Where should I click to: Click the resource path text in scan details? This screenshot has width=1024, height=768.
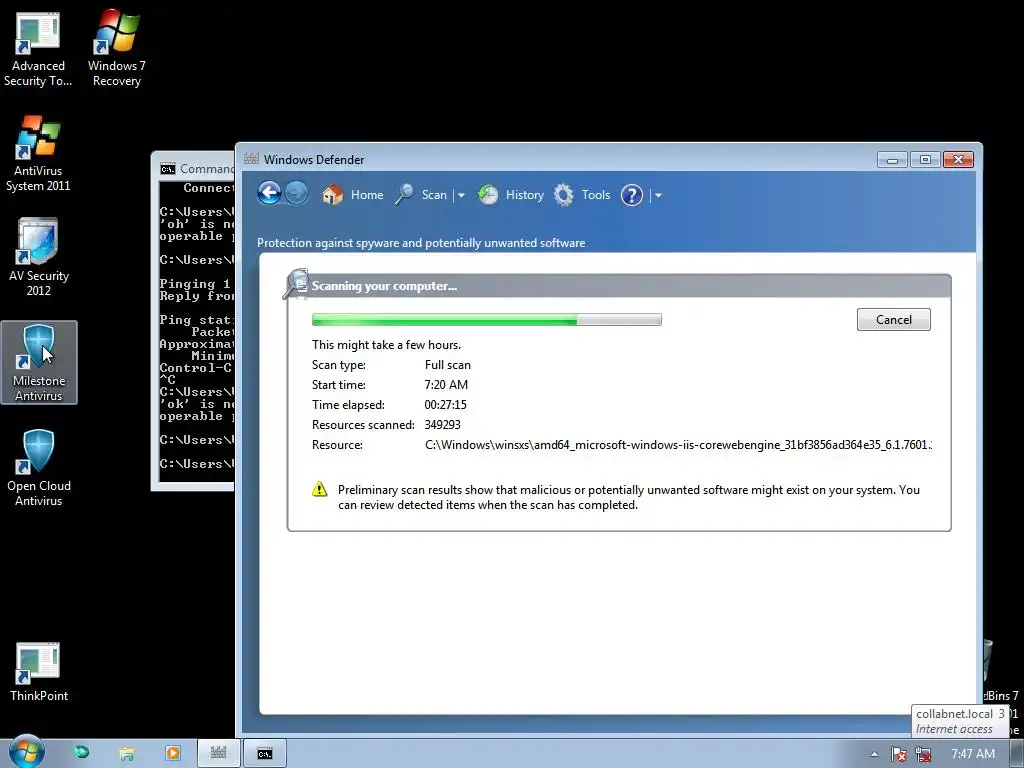point(678,445)
